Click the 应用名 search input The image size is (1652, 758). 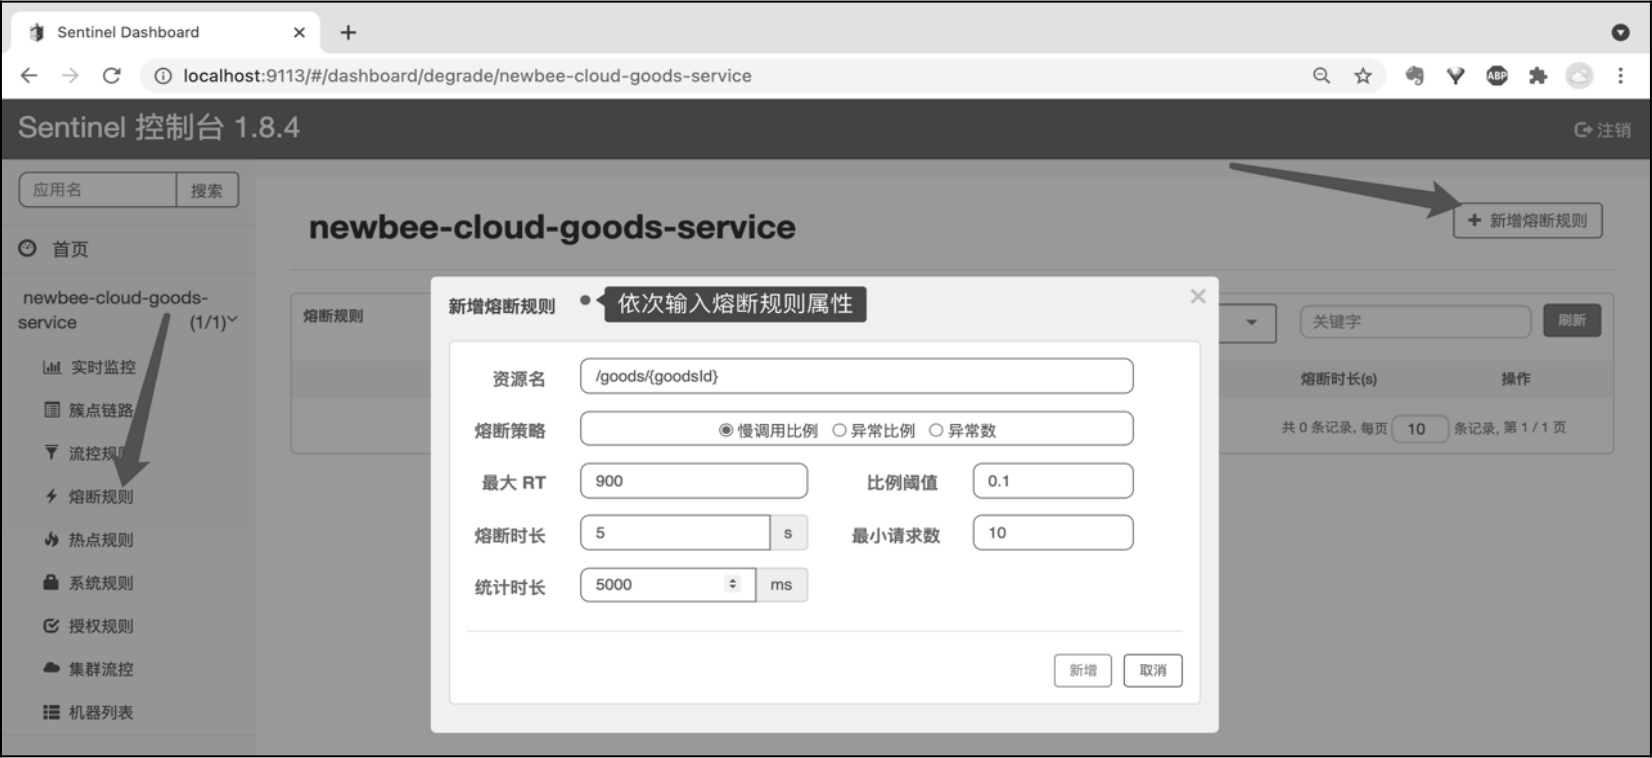[98, 190]
